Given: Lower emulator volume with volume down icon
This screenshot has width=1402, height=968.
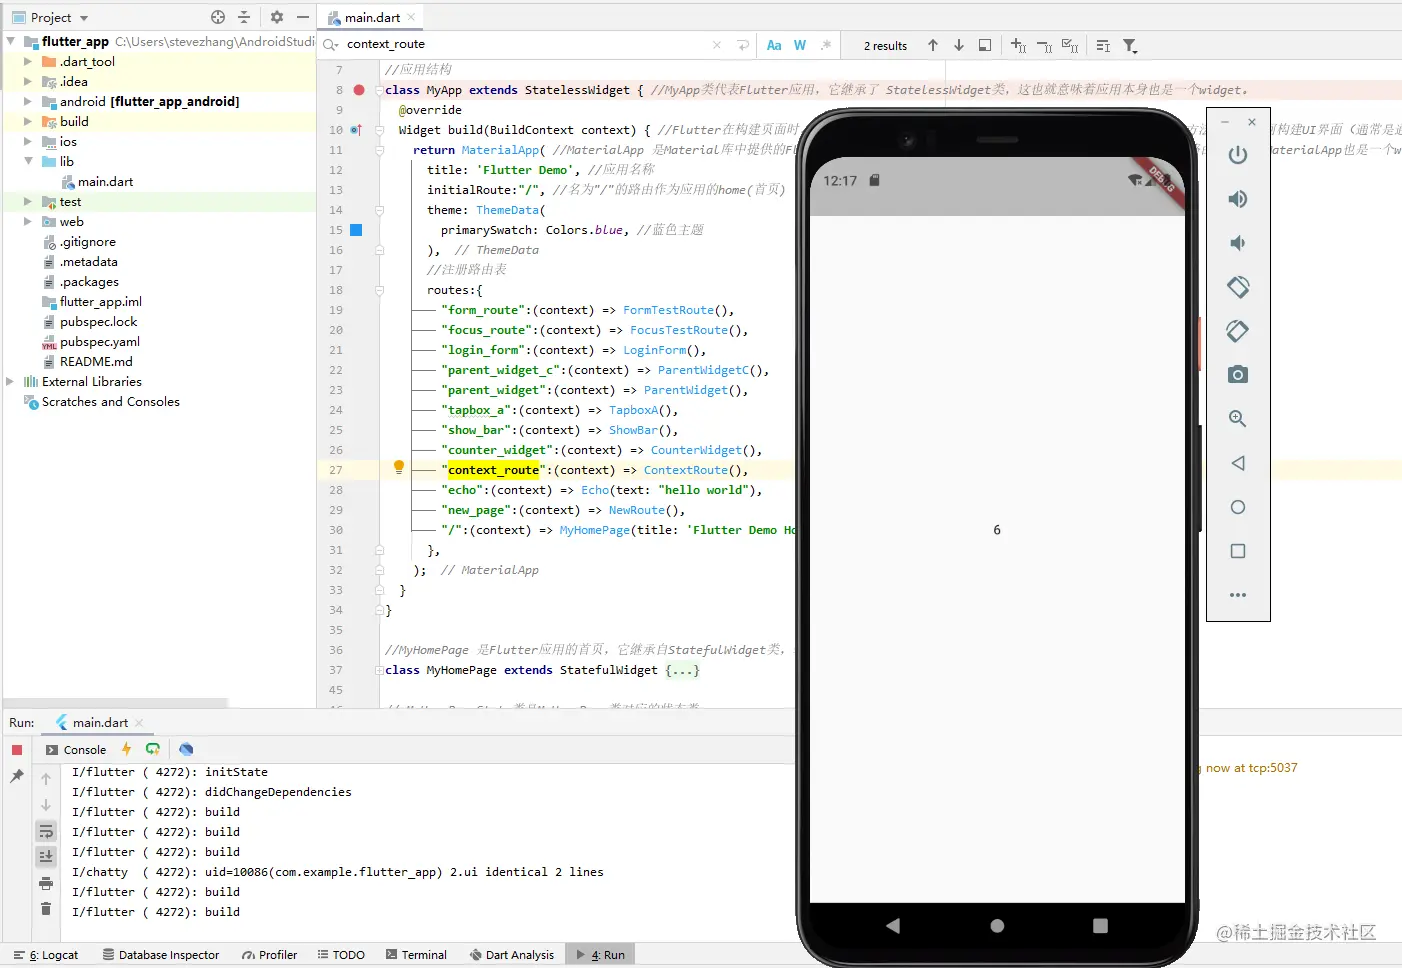Looking at the screenshot, I should coord(1238,243).
